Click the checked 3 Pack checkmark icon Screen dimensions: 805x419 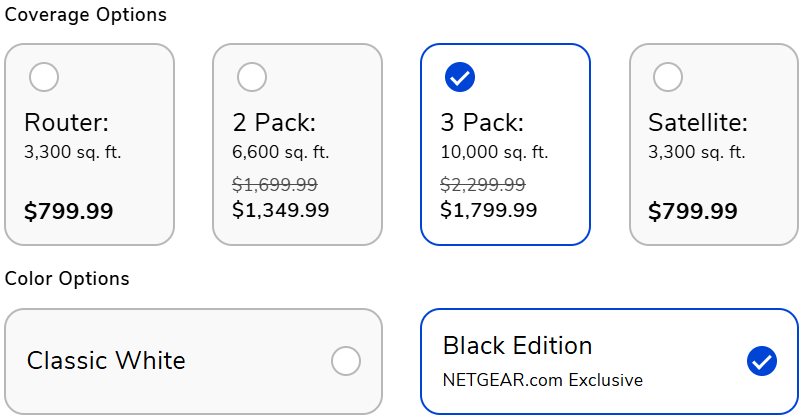pyautogui.click(x=460, y=76)
